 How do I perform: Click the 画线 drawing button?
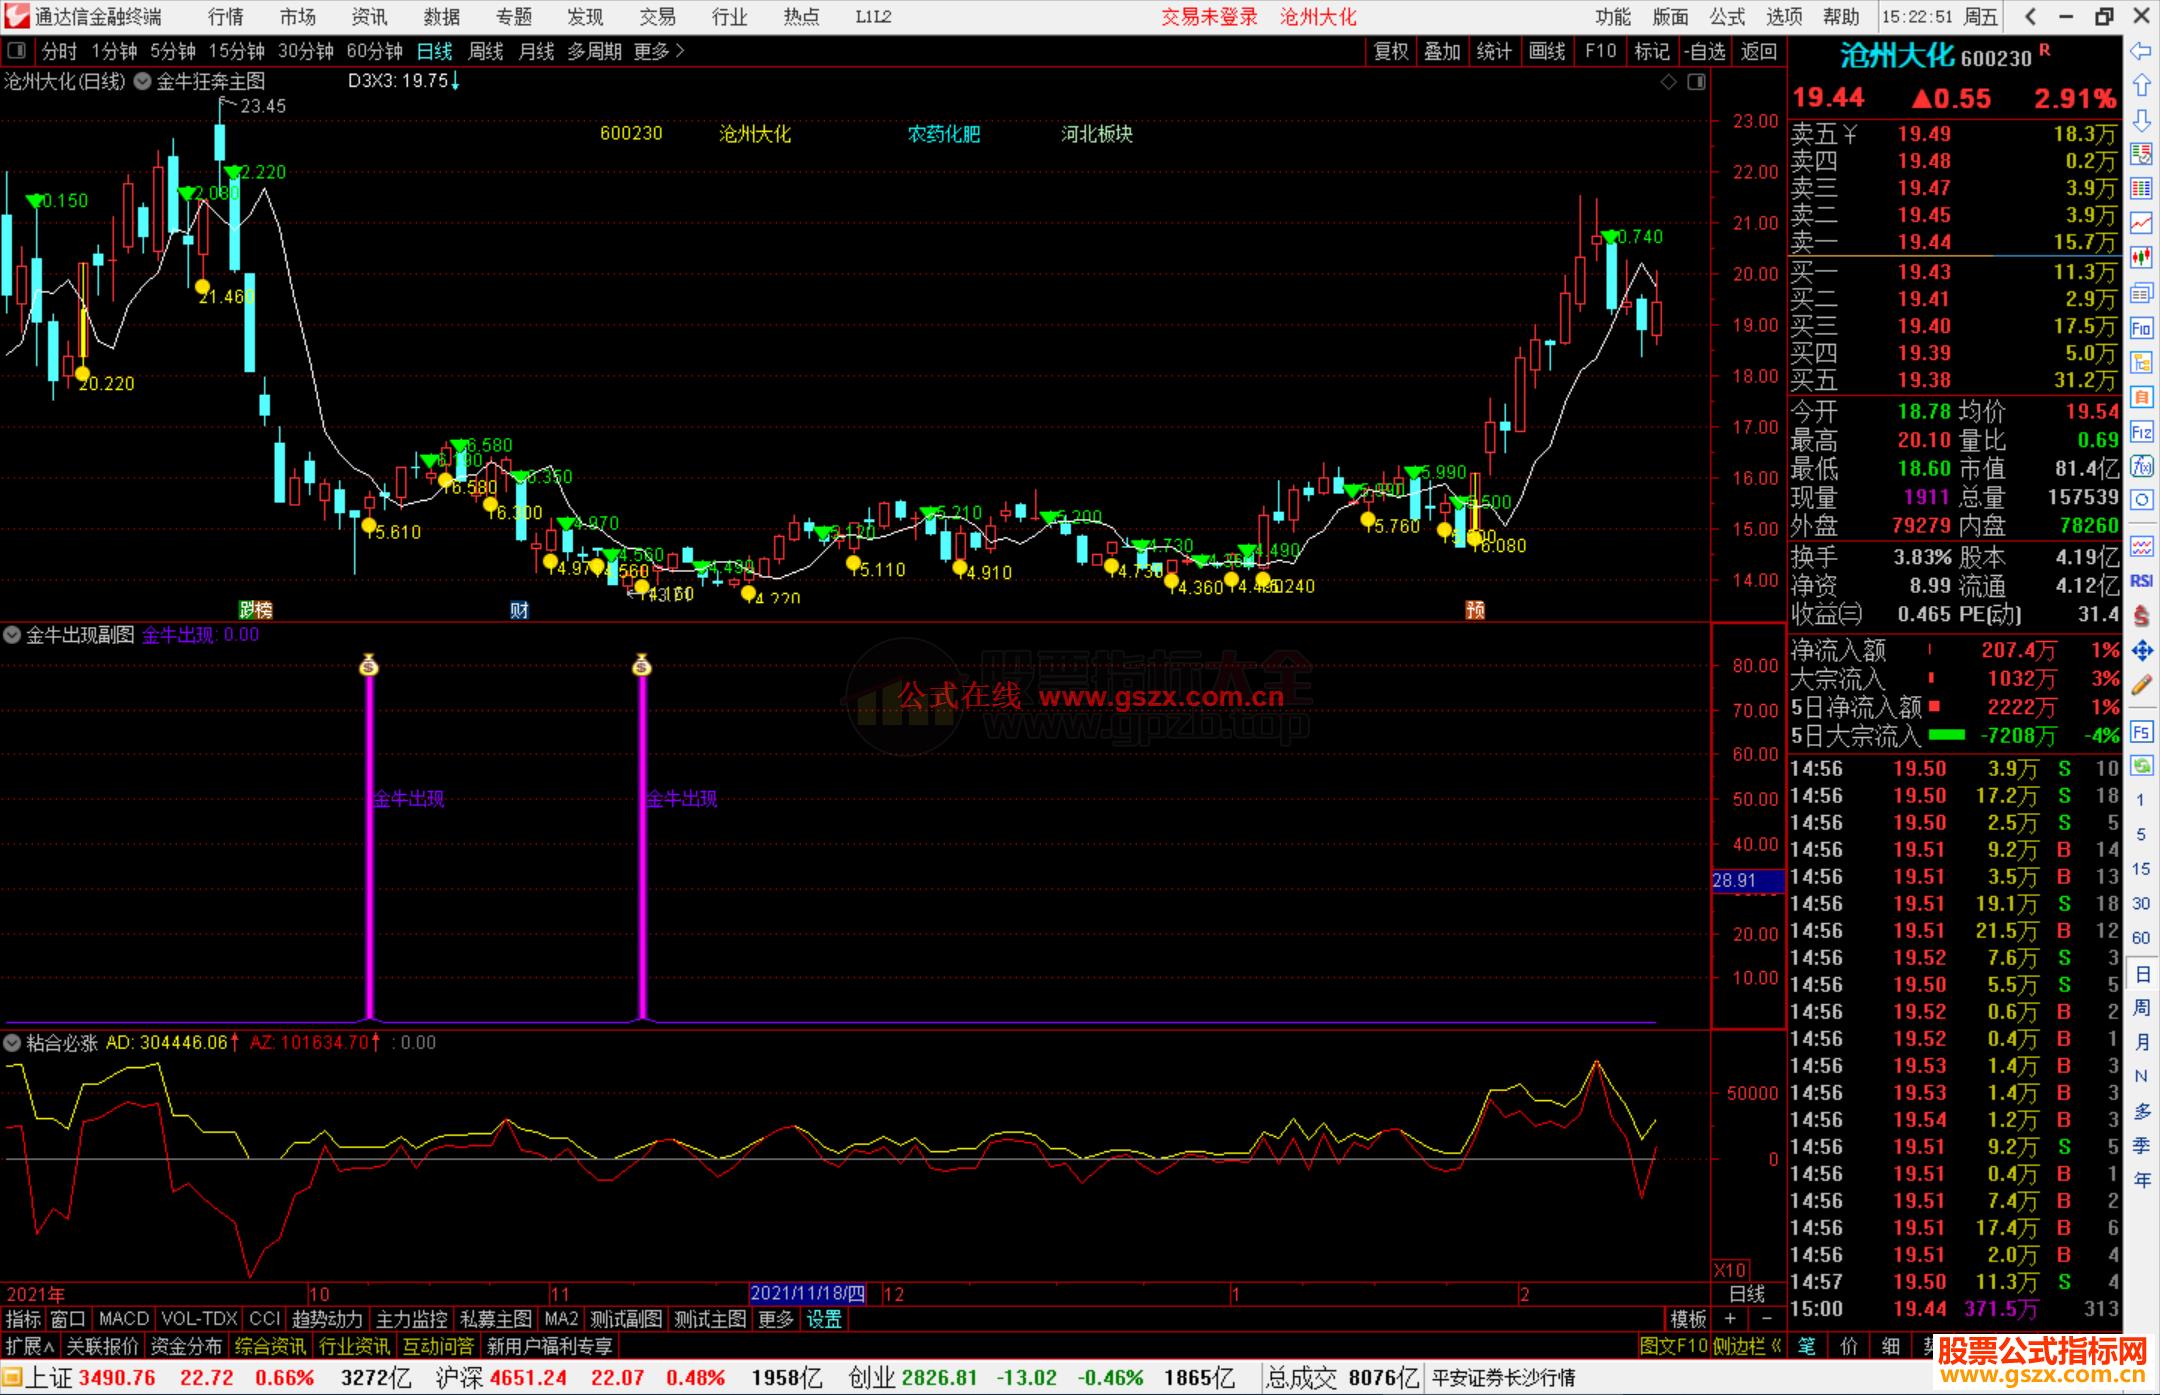coord(1547,51)
